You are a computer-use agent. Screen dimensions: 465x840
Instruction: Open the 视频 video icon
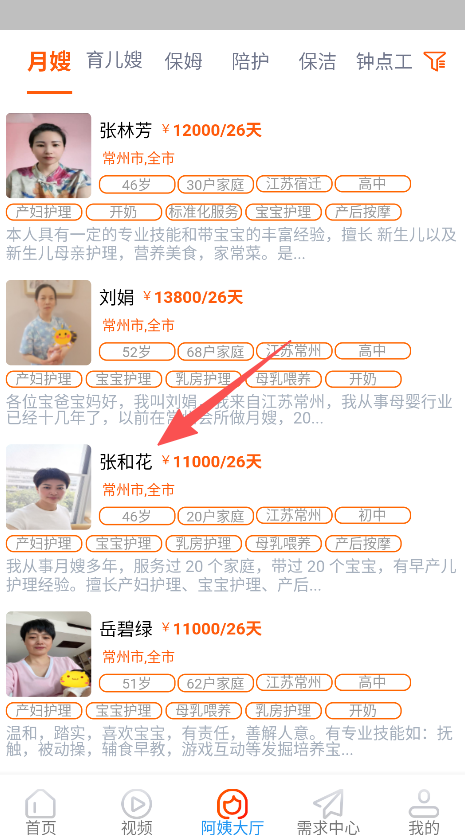coord(137,804)
